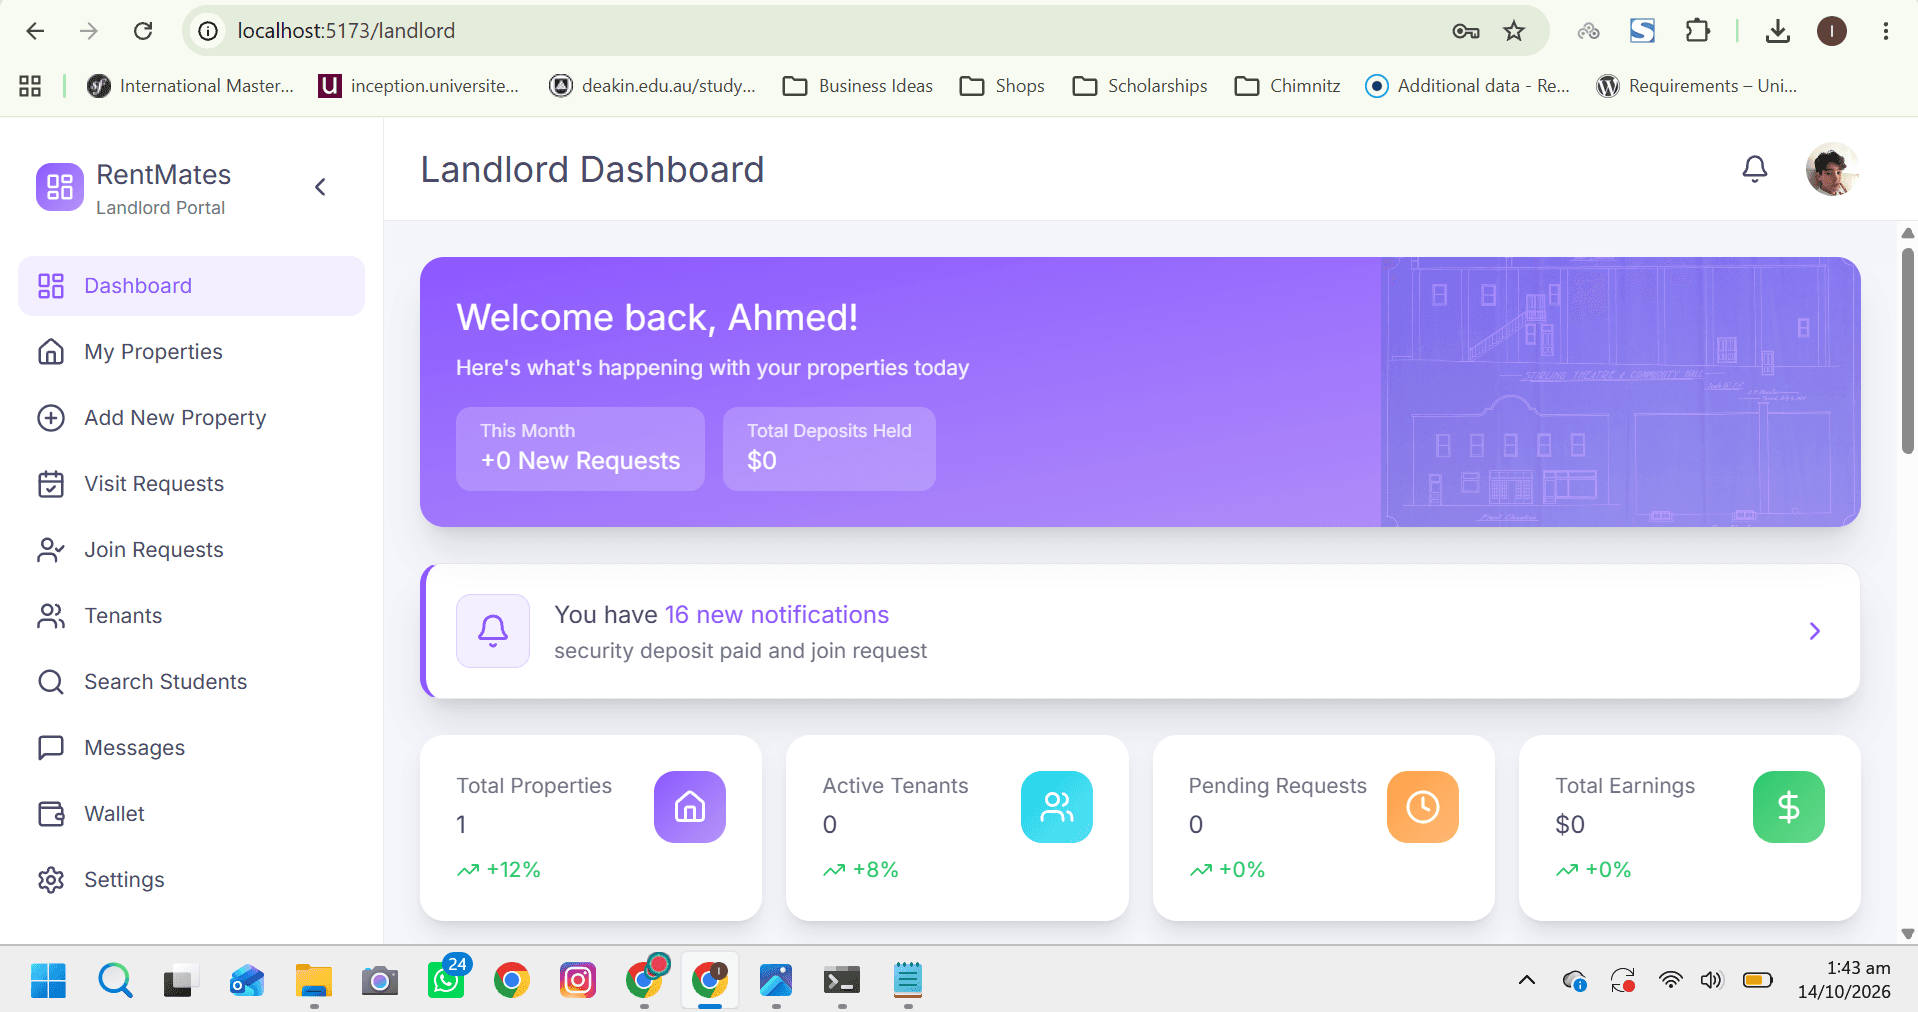Screen dimensions: 1918x1012
Task: Open the deakin.edu.au/study bookmark
Action: click(653, 86)
